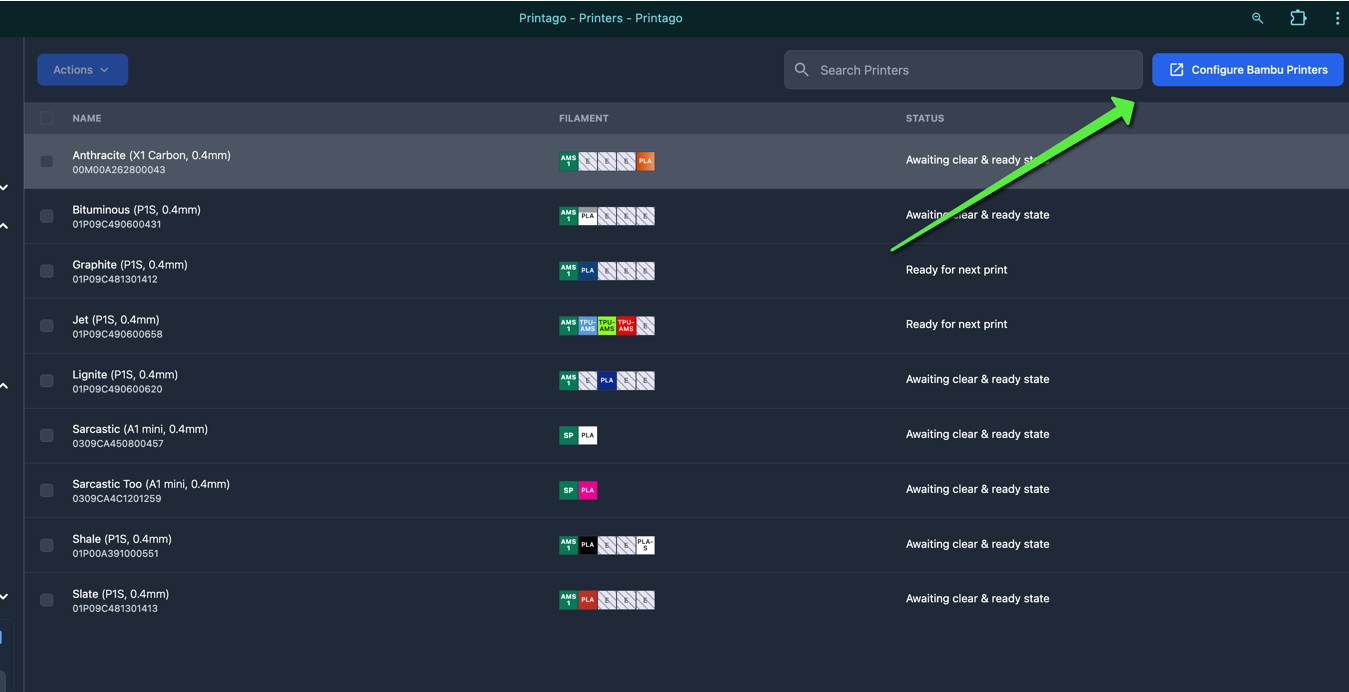The height and width of the screenshot is (692, 1349).
Task: Select the Sarcastic Too printer checkbox
Action: tap(47, 490)
